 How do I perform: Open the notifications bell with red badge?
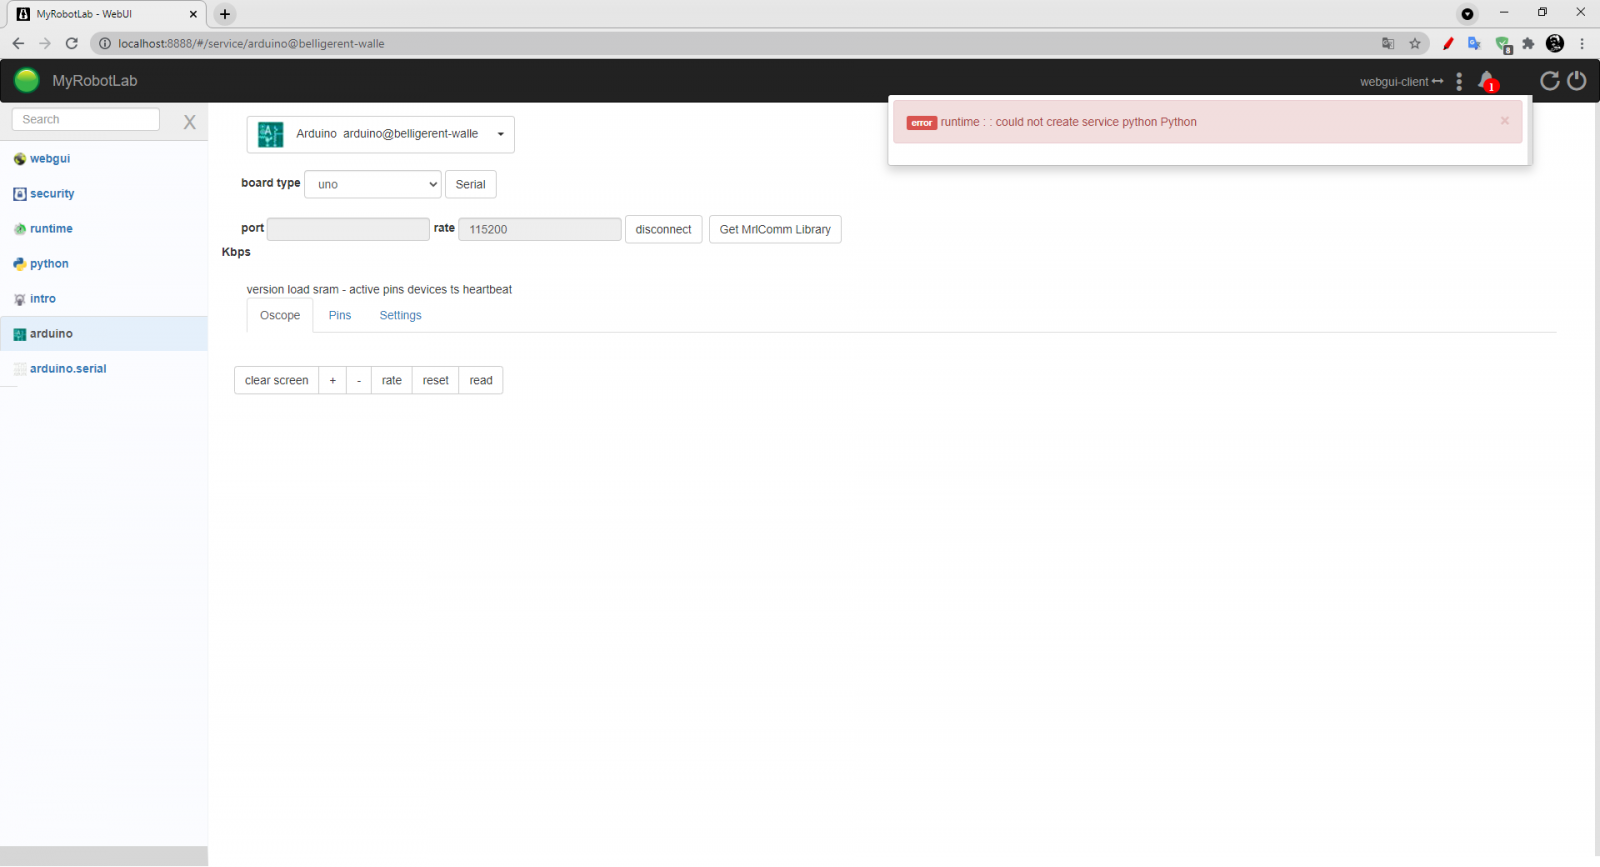click(x=1487, y=81)
